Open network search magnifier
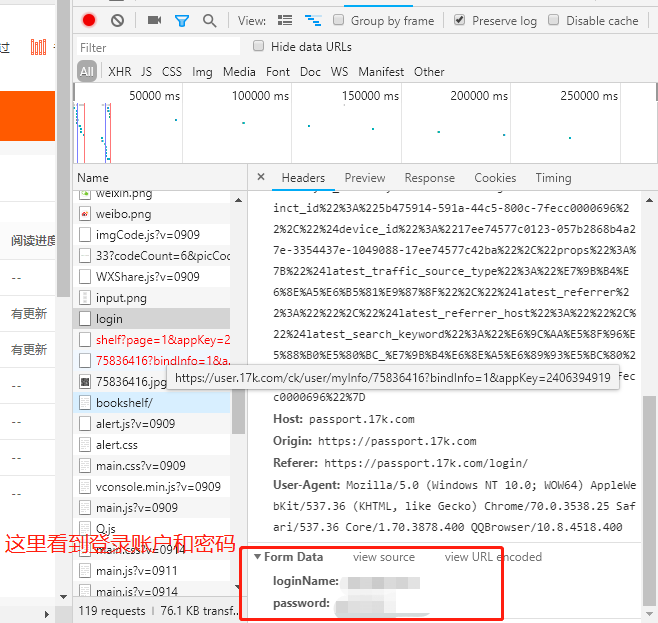Screen dimensions: 658x623 pyautogui.click(x=209, y=21)
